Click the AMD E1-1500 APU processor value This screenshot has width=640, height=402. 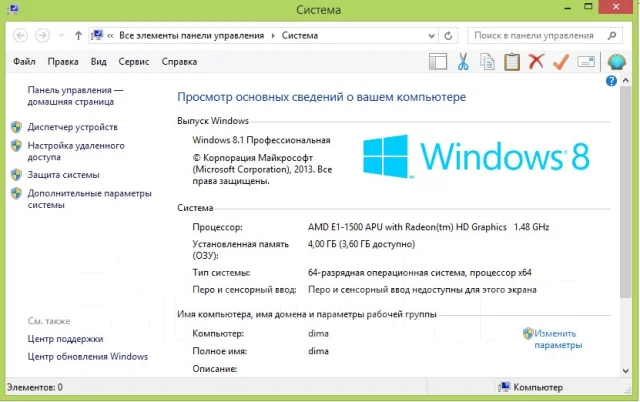429,227
